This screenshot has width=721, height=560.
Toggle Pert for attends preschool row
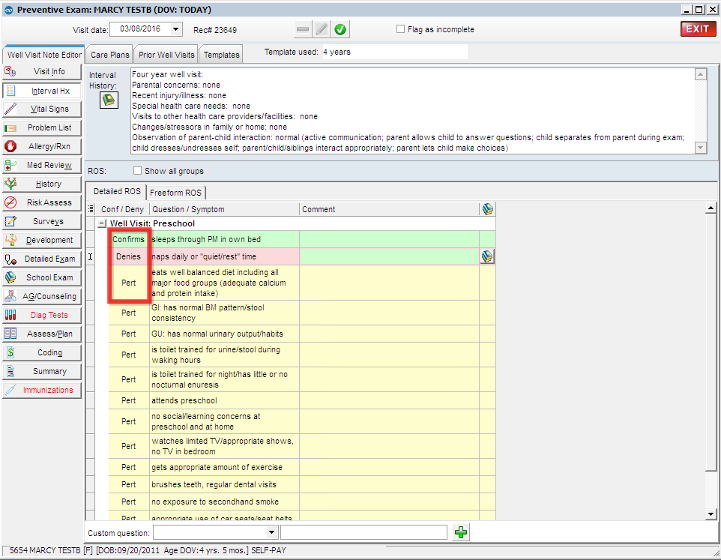[129, 400]
